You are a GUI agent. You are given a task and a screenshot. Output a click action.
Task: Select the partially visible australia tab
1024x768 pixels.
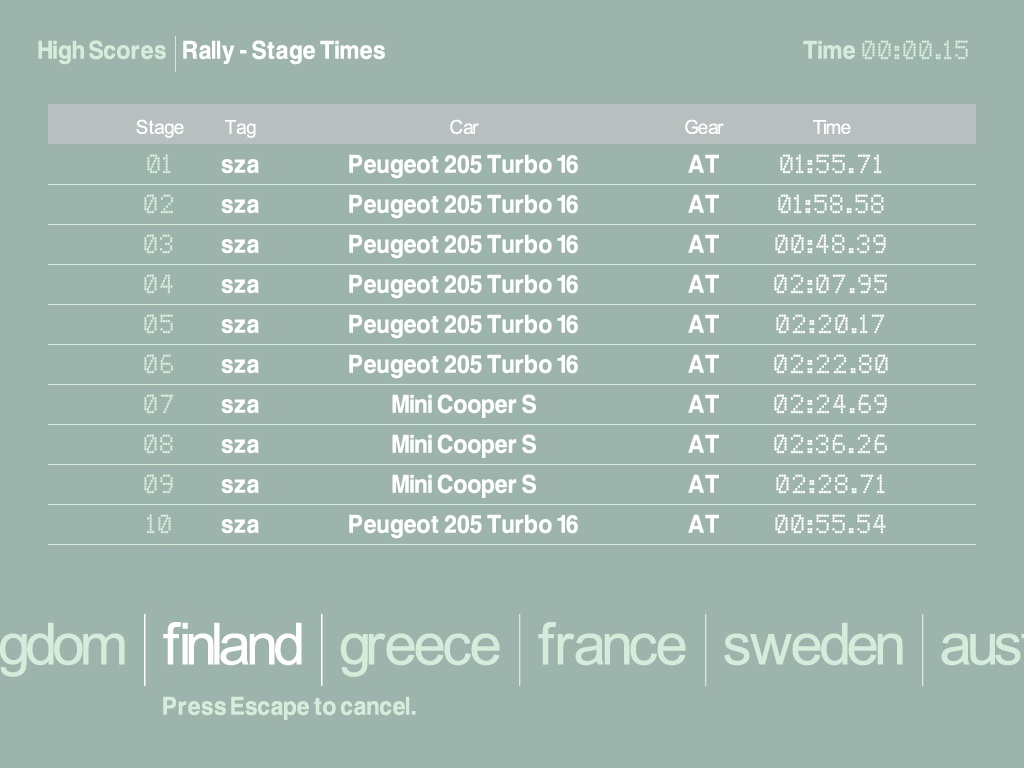pos(981,646)
